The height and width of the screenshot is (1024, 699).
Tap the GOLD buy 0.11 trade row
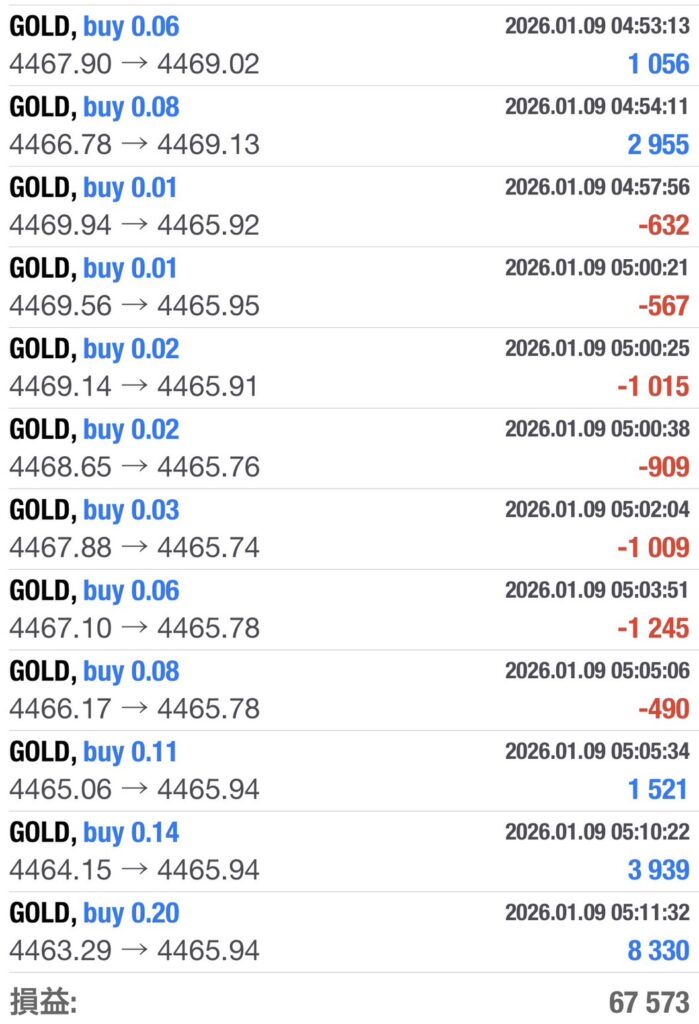point(95,752)
